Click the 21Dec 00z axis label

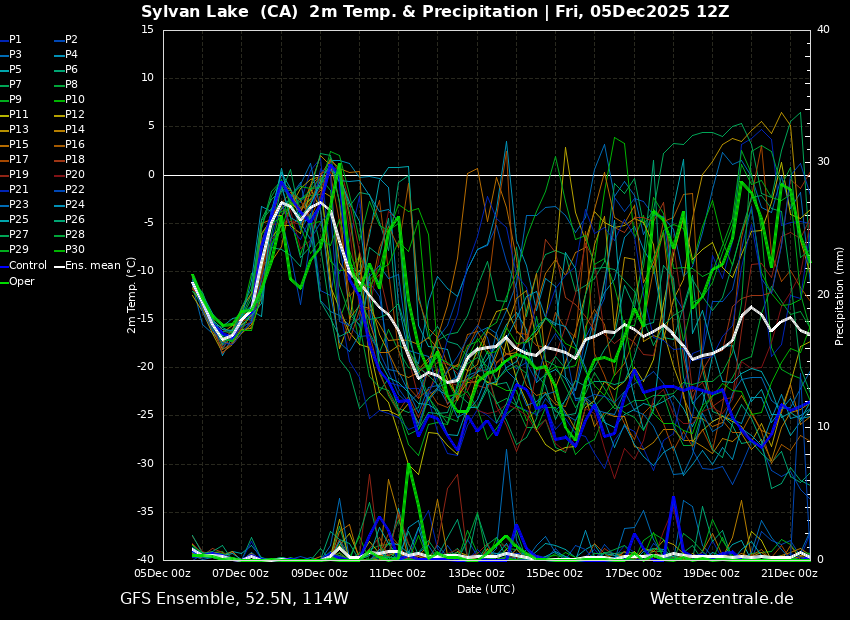[789, 574]
